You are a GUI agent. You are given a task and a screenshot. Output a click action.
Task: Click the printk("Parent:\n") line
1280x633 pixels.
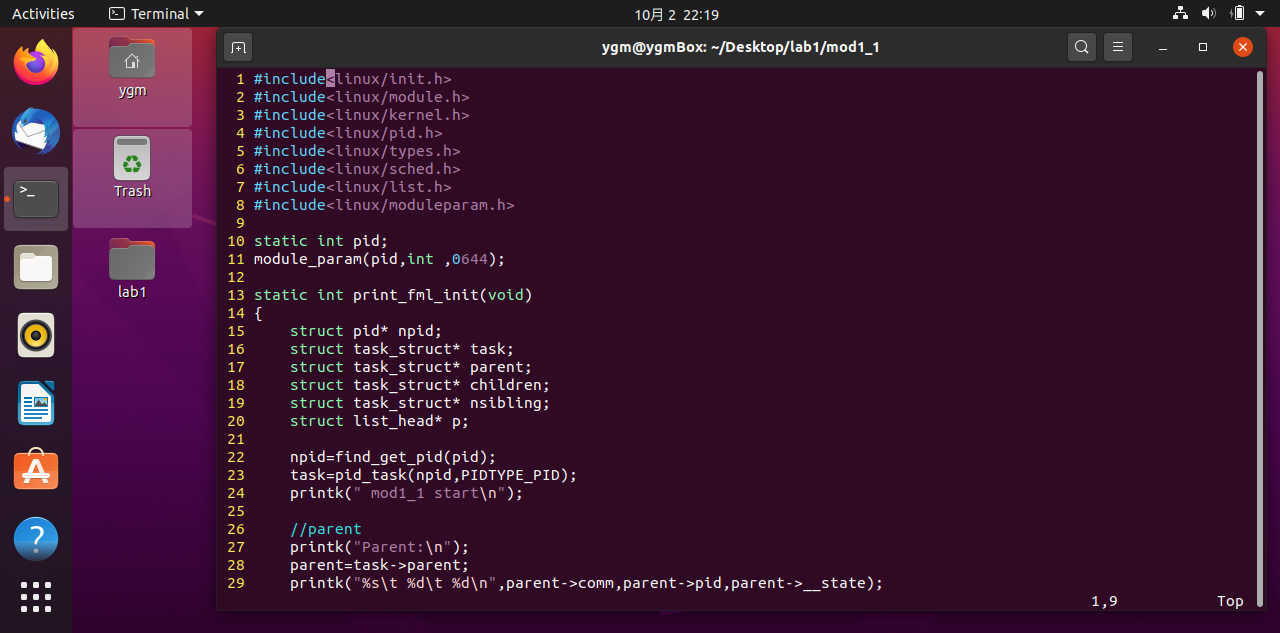[379, 547]
